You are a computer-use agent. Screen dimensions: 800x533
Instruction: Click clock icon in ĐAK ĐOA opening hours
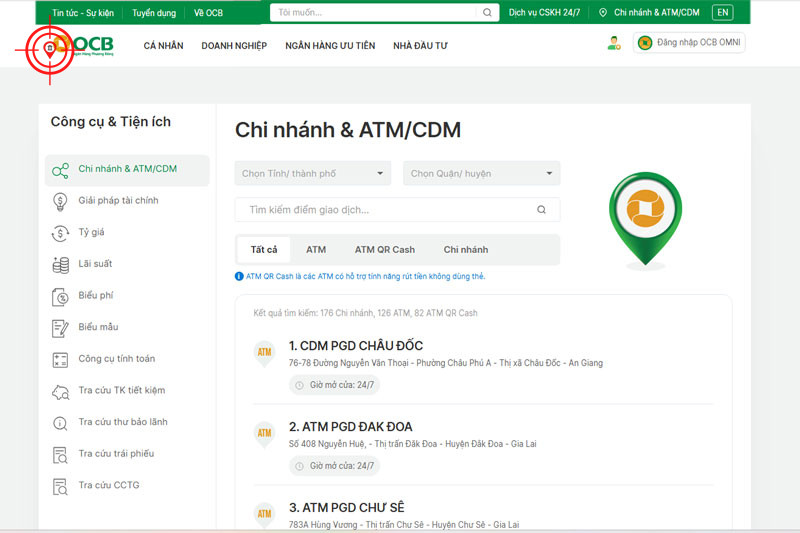click(x=299, y=466)
